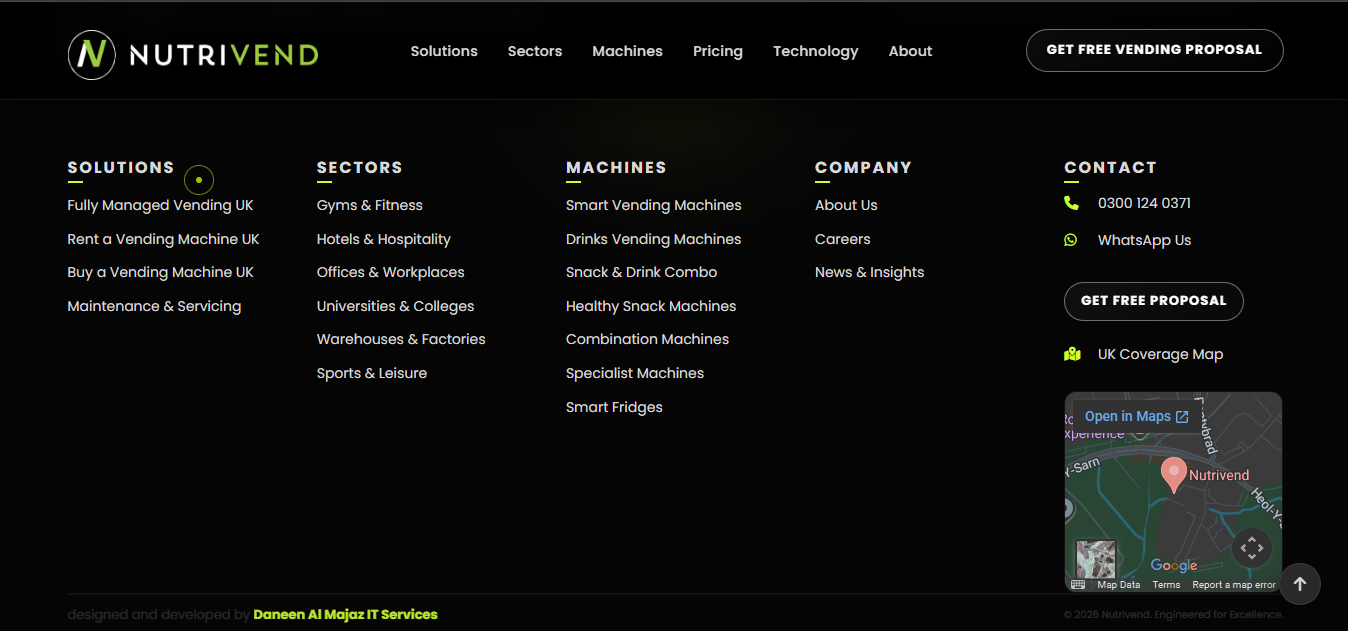Image resolution: width=1348 pixels, height=631 pixels.
Task: Open the Technology menu in header
Action: tap(815, 51)
